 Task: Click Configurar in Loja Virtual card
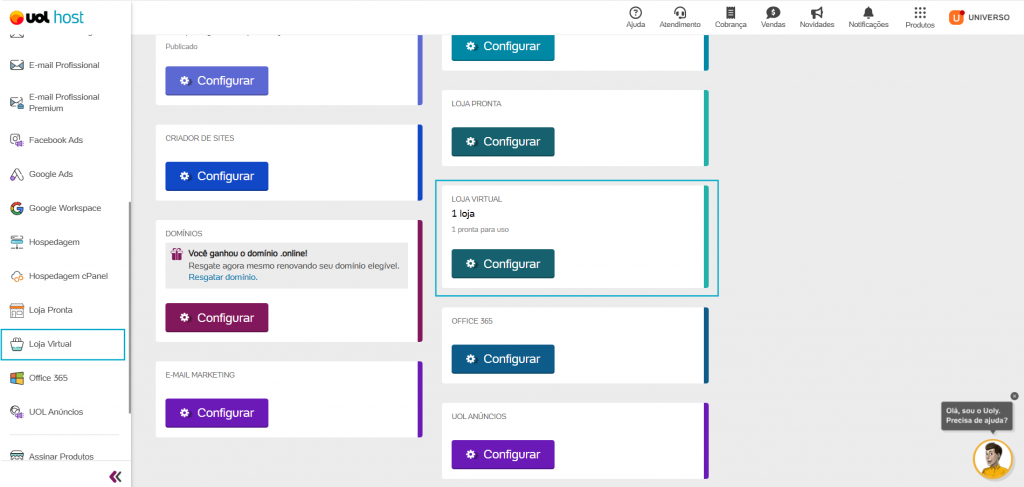(503, 264)
